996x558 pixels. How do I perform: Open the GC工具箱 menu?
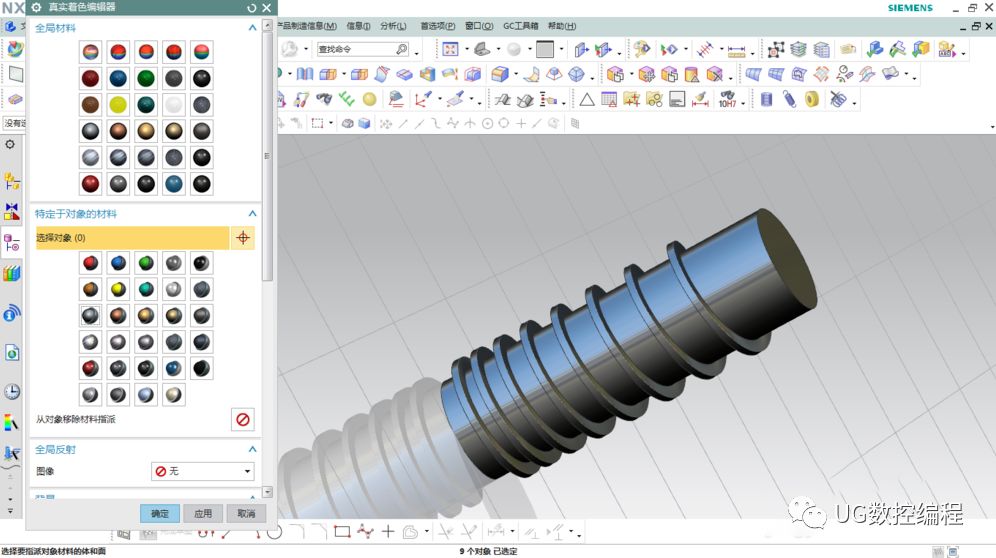click(520, 26)
